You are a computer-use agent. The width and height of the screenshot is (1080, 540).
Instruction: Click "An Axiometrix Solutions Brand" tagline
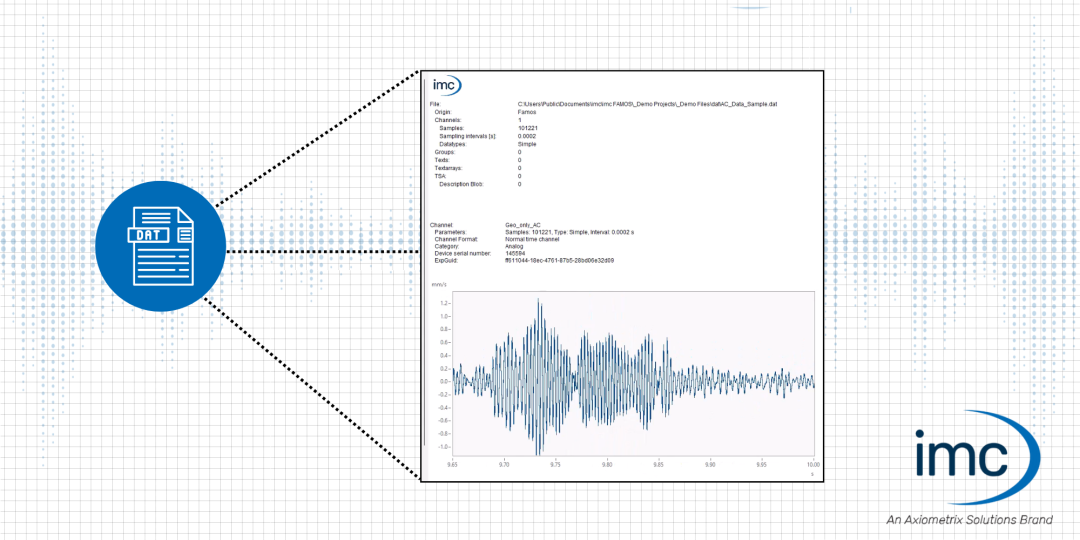coord(970,519)
